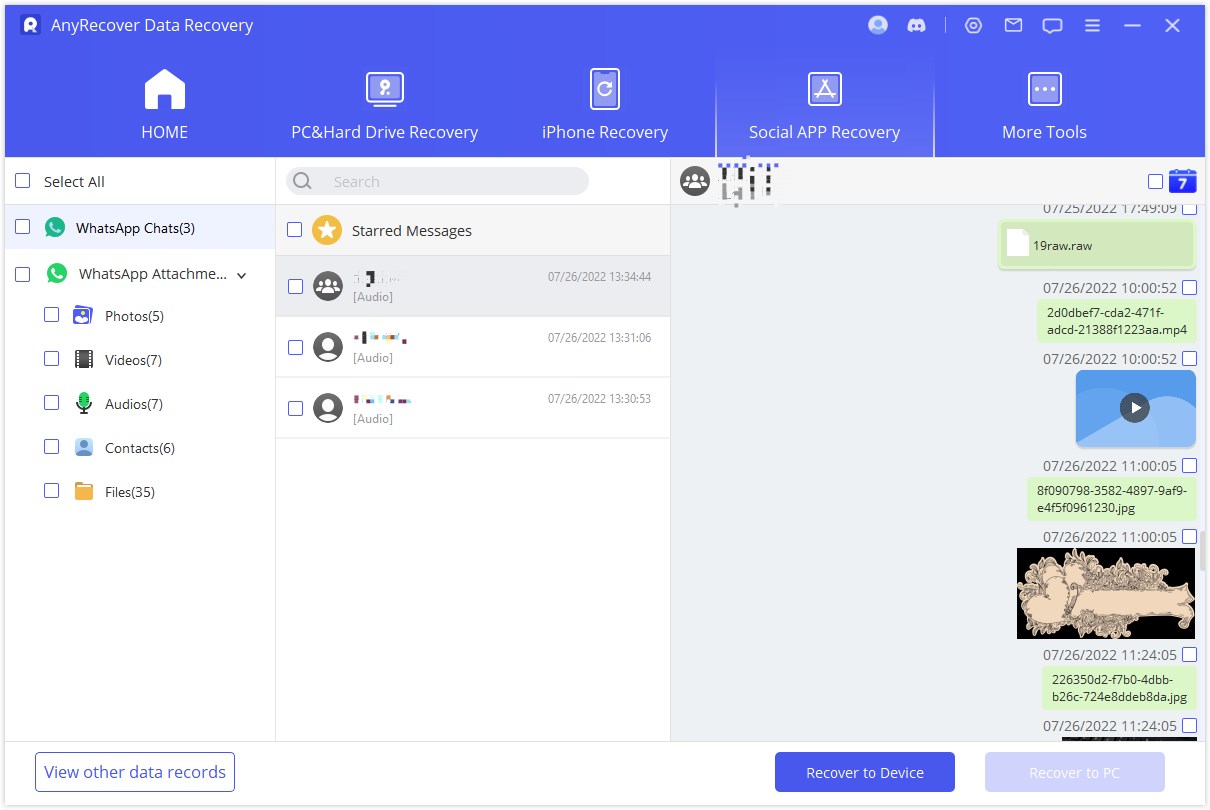Screen dimensions: 1210x810
Task: Play the video message thumbnail
Action: coord(1134,408)
